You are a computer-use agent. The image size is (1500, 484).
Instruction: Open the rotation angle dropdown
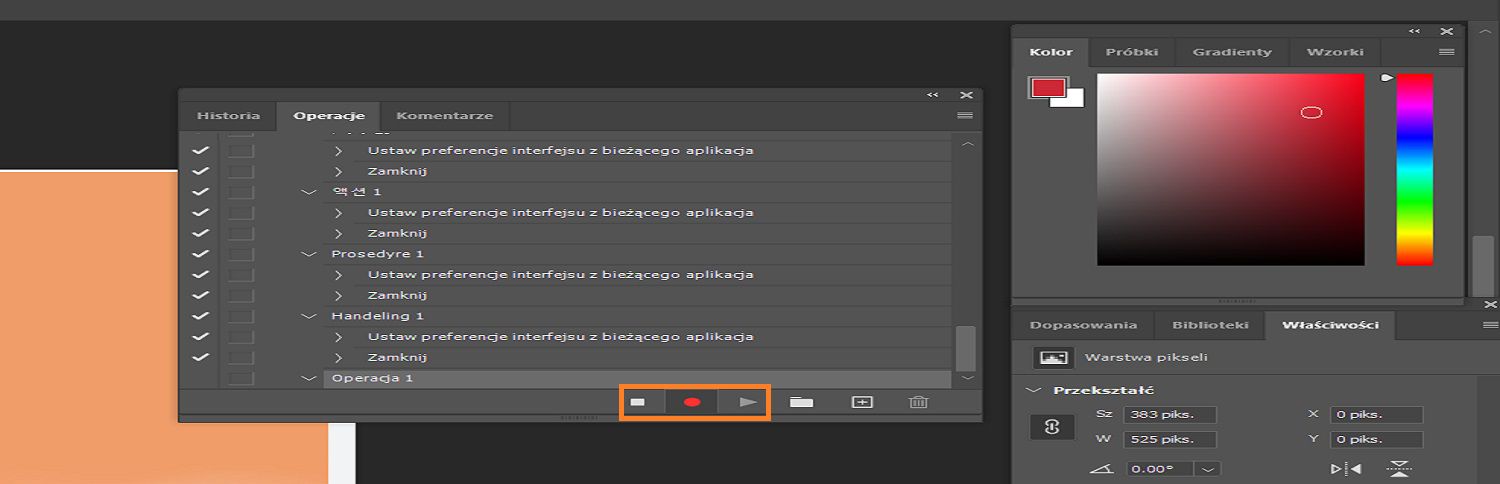click(1210, 469)
